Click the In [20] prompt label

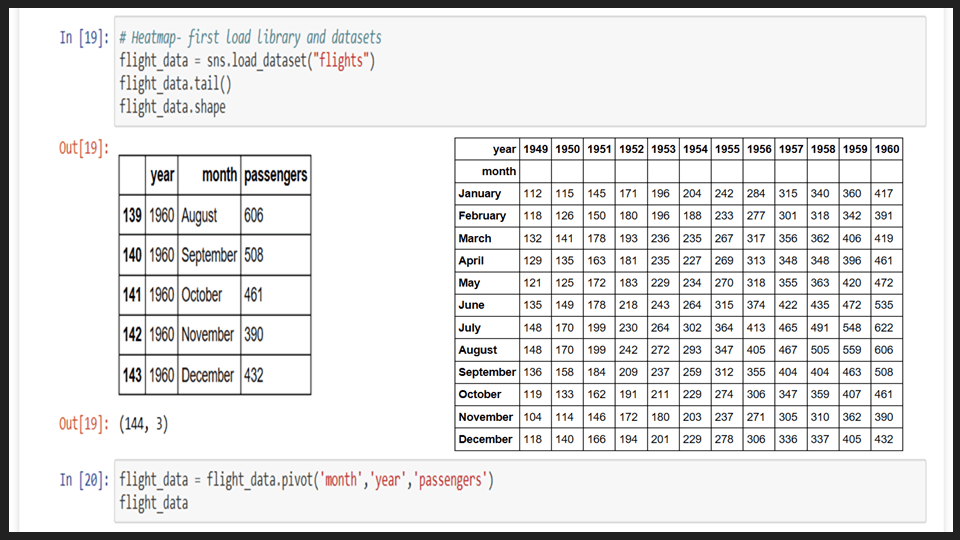point(84,479)
